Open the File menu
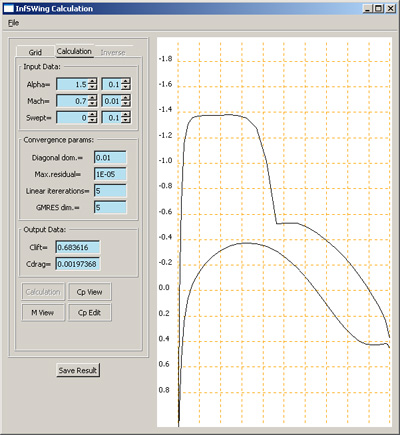 13,23
